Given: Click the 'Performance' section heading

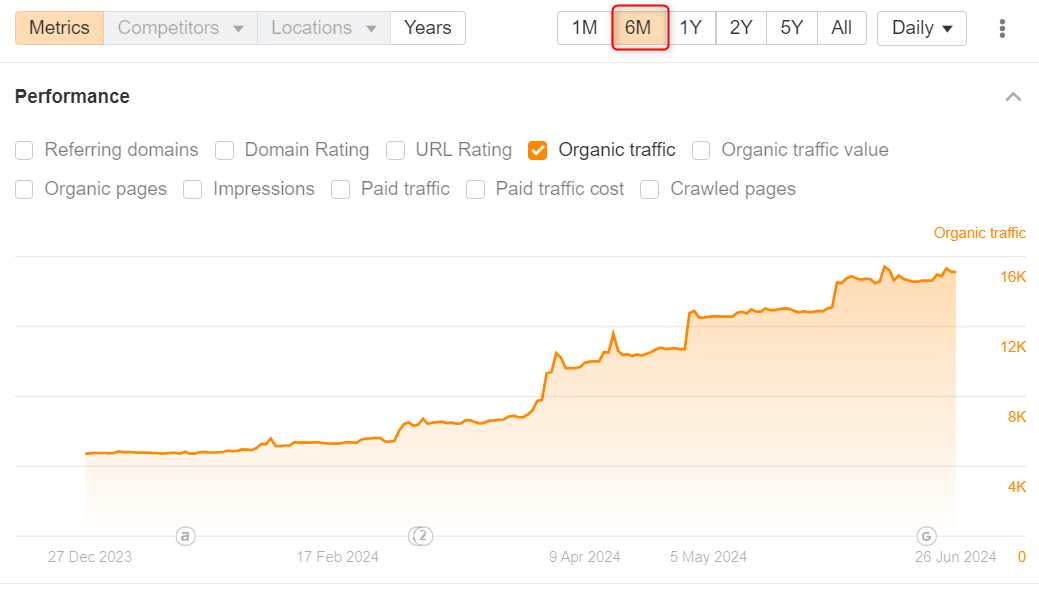Looking at the screenshot, I should 72,97.
